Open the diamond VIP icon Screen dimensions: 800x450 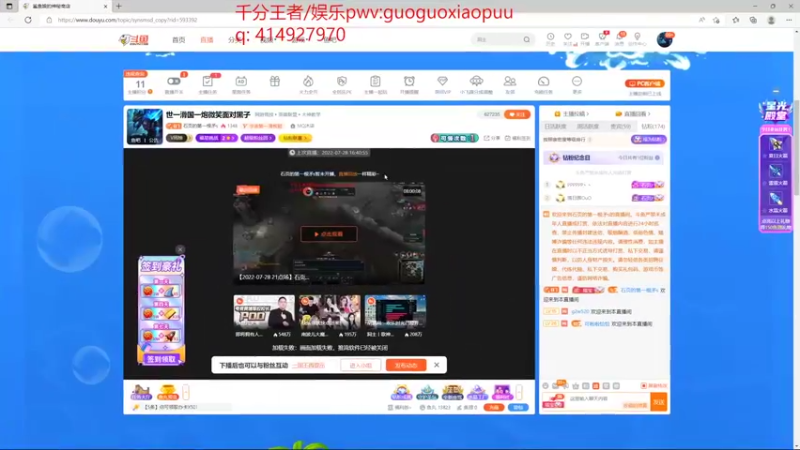click(442, 81)
